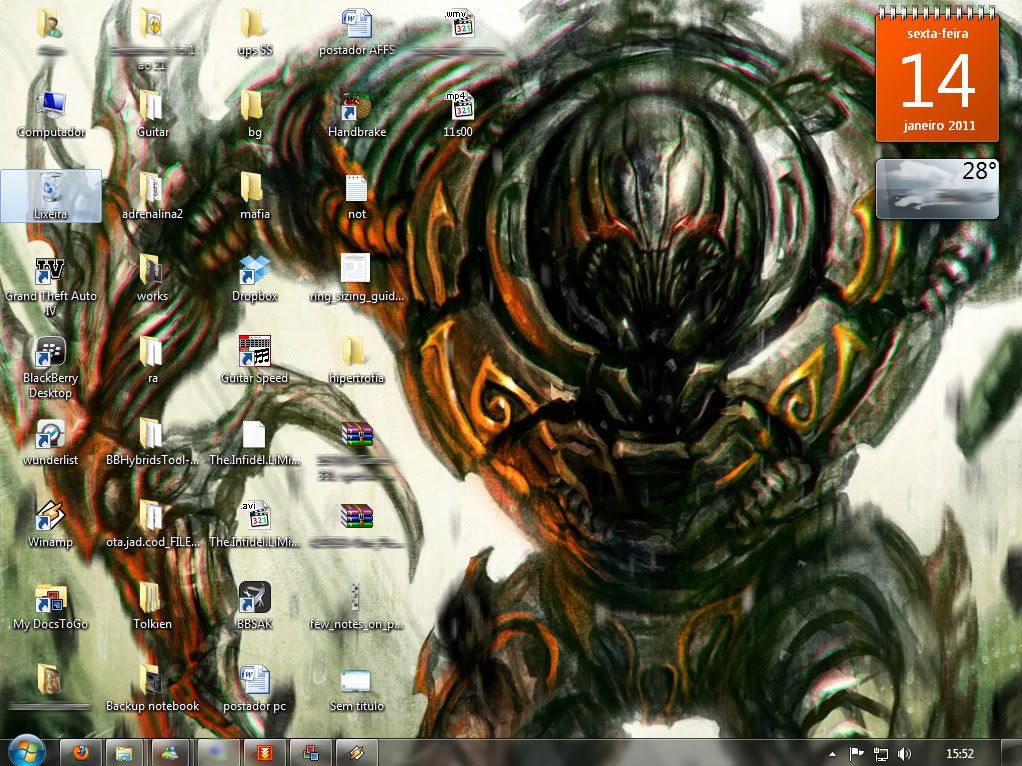Launch the BBSAK shortcut
The width and height of the screenshot is (1022, 766).
[x=254, y=606]
